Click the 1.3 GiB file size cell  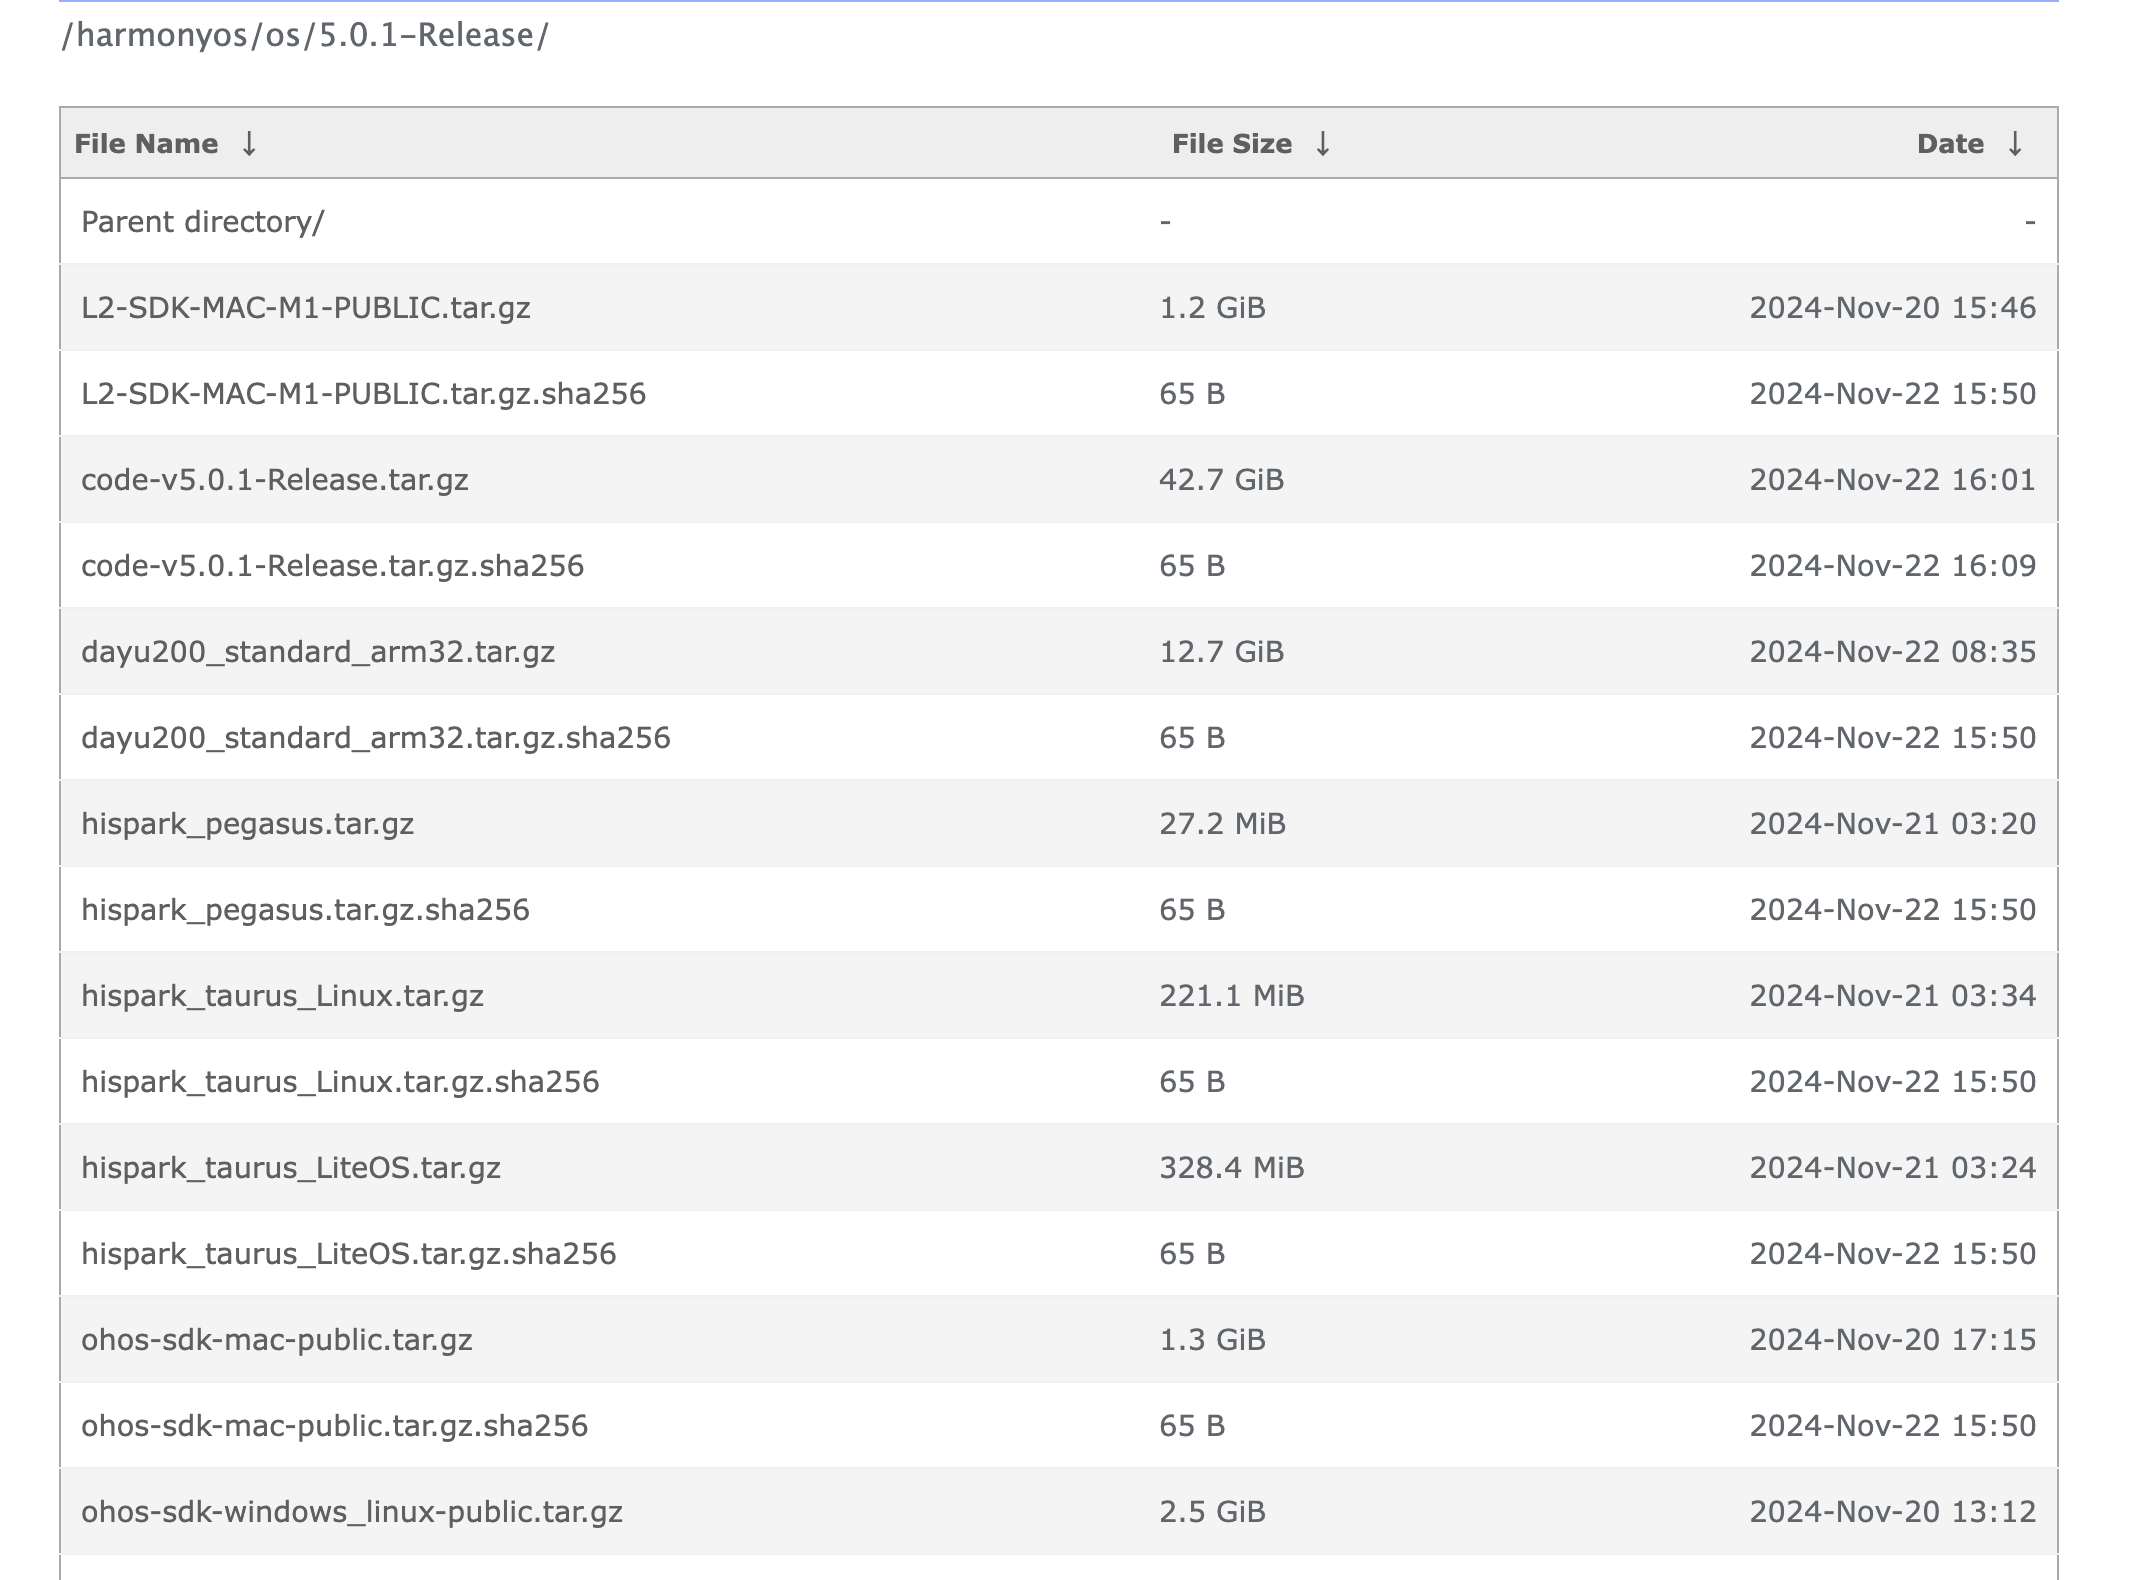pyautogui.click(x=1213, y=1340)
